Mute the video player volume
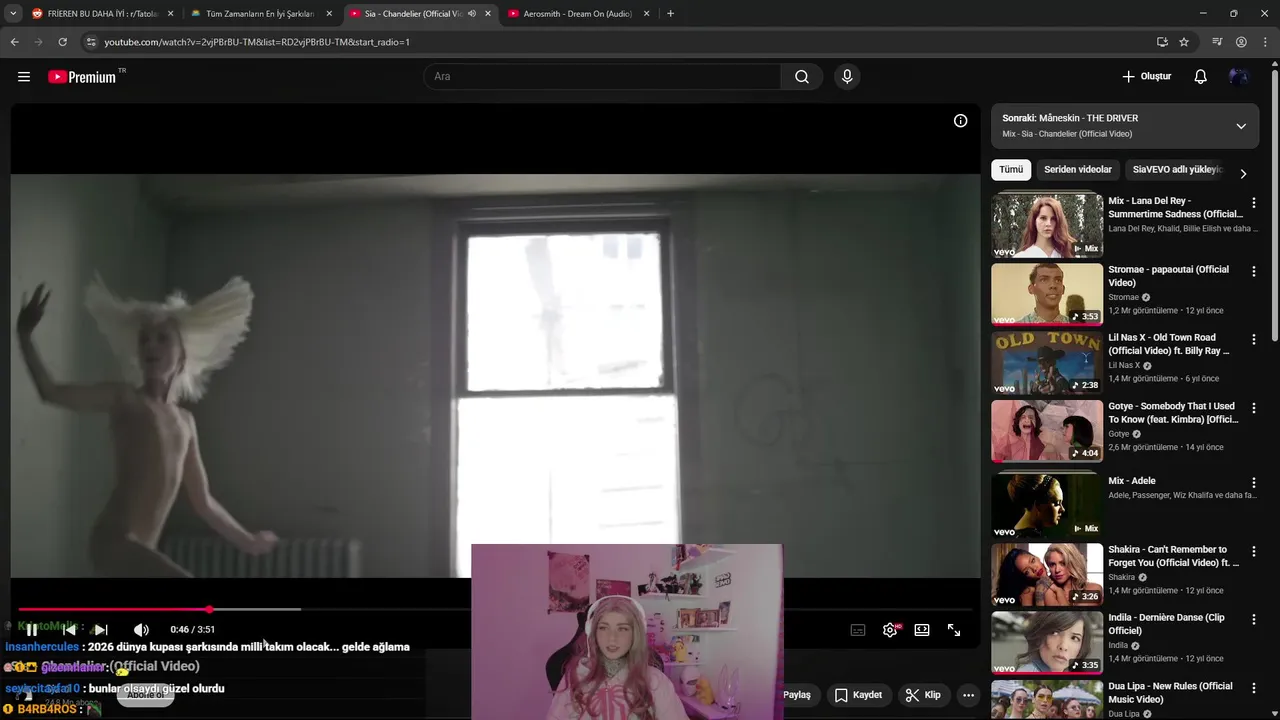 coord(141,630)
